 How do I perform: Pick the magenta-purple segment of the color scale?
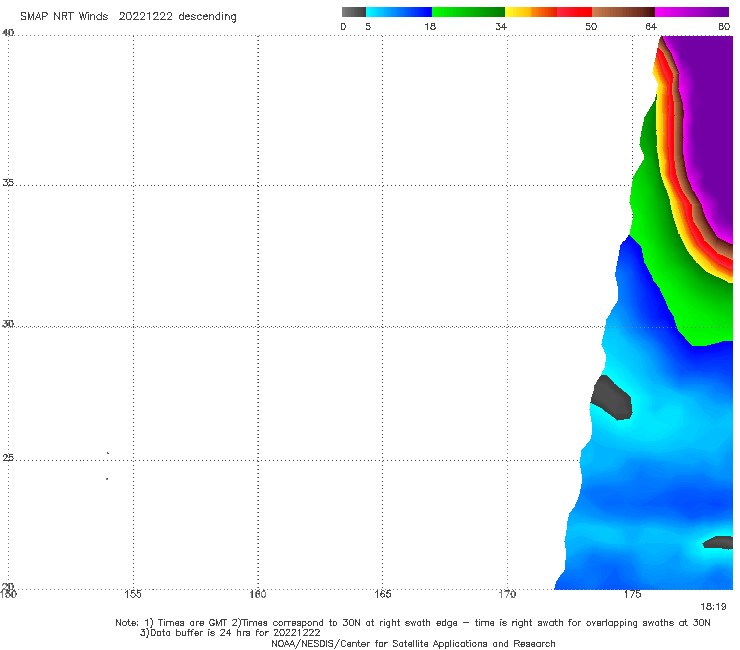(x=692, y=12)
